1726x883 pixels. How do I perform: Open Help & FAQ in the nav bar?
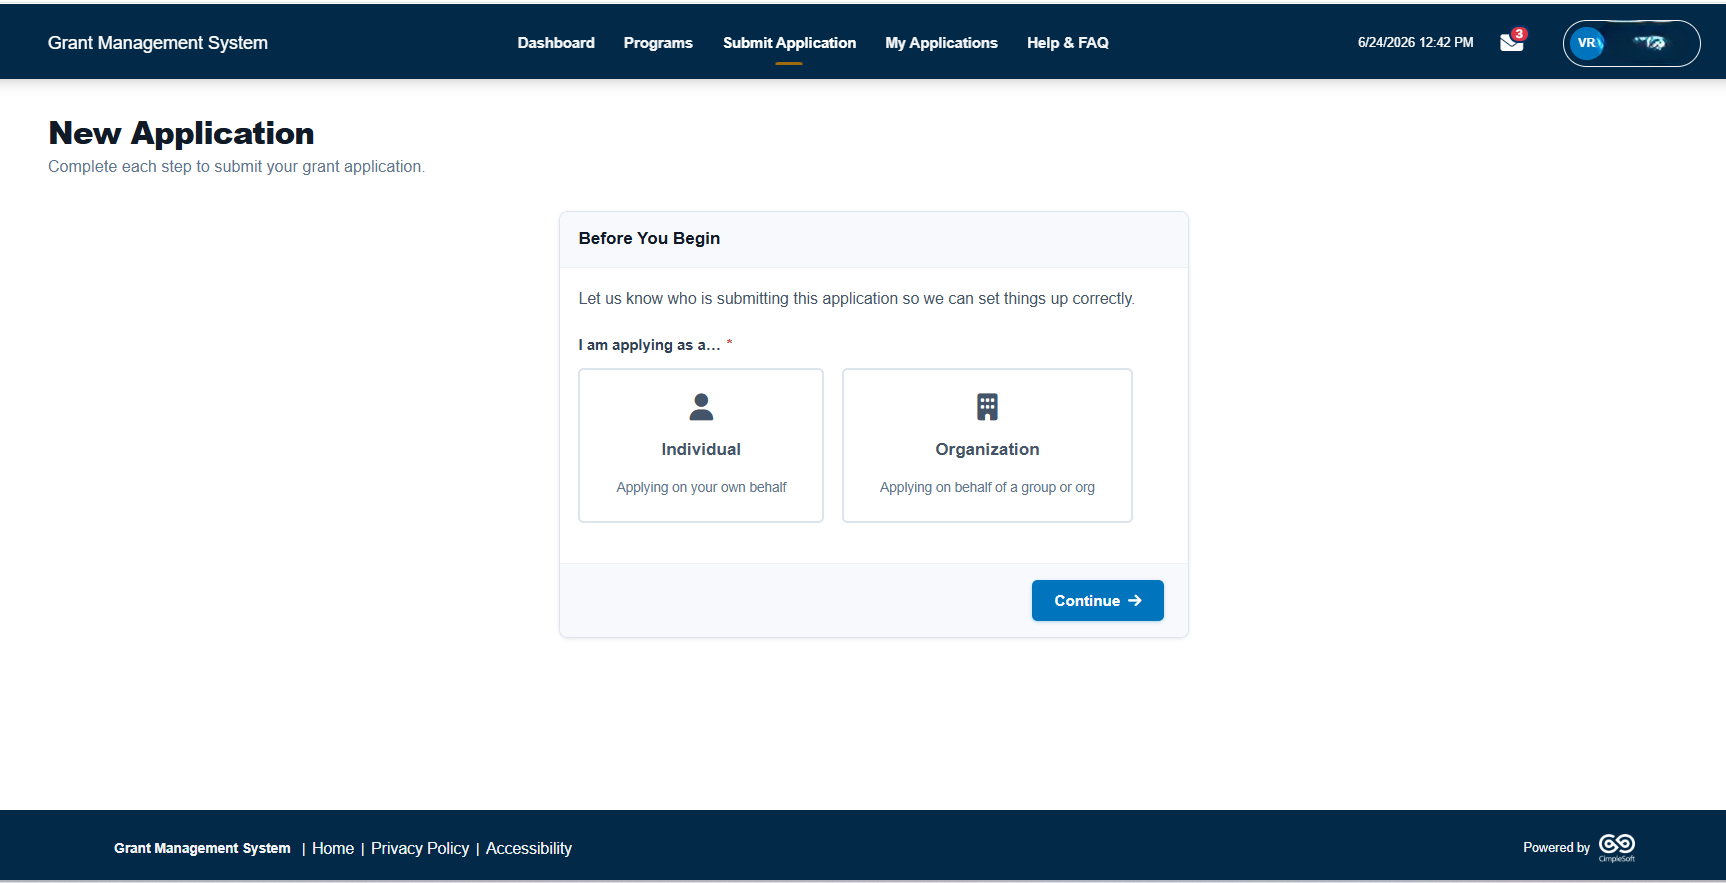(1067, 43)
